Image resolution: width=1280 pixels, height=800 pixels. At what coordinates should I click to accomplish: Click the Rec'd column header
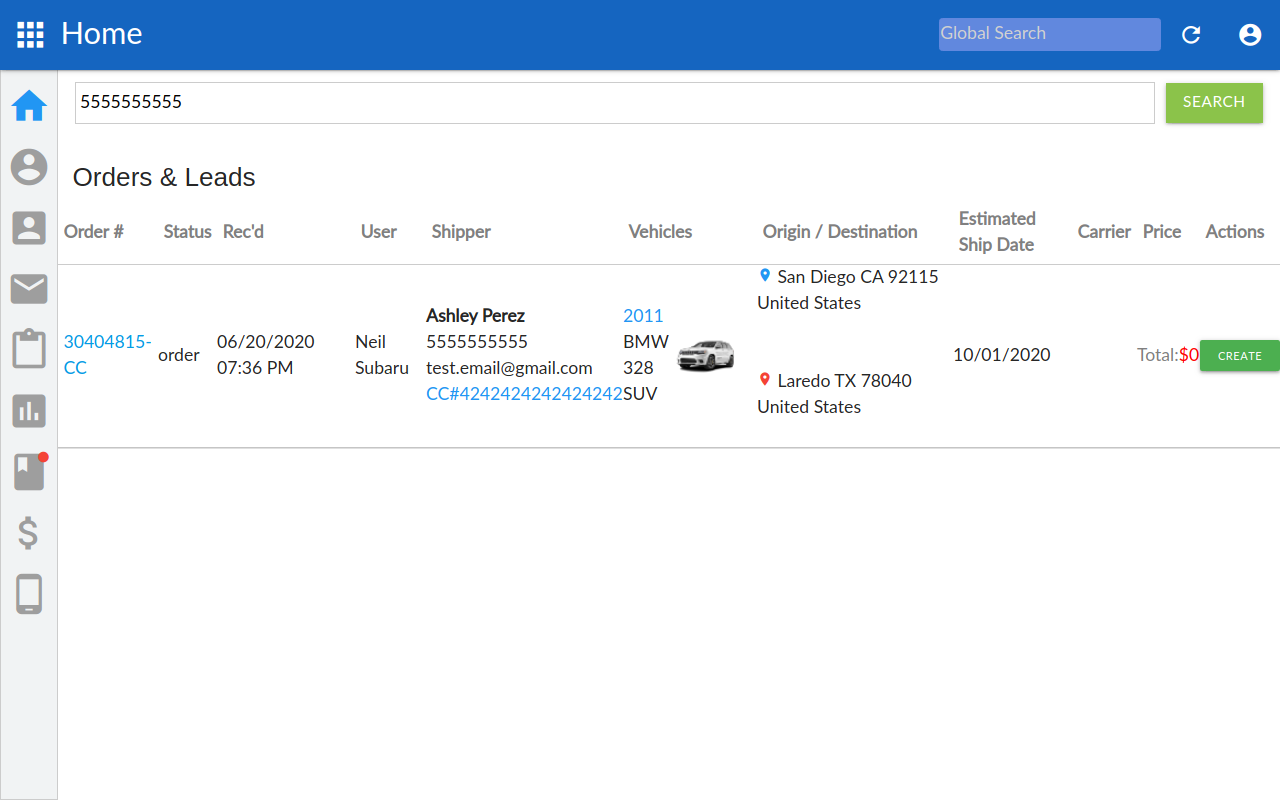(x=243, y=231)
